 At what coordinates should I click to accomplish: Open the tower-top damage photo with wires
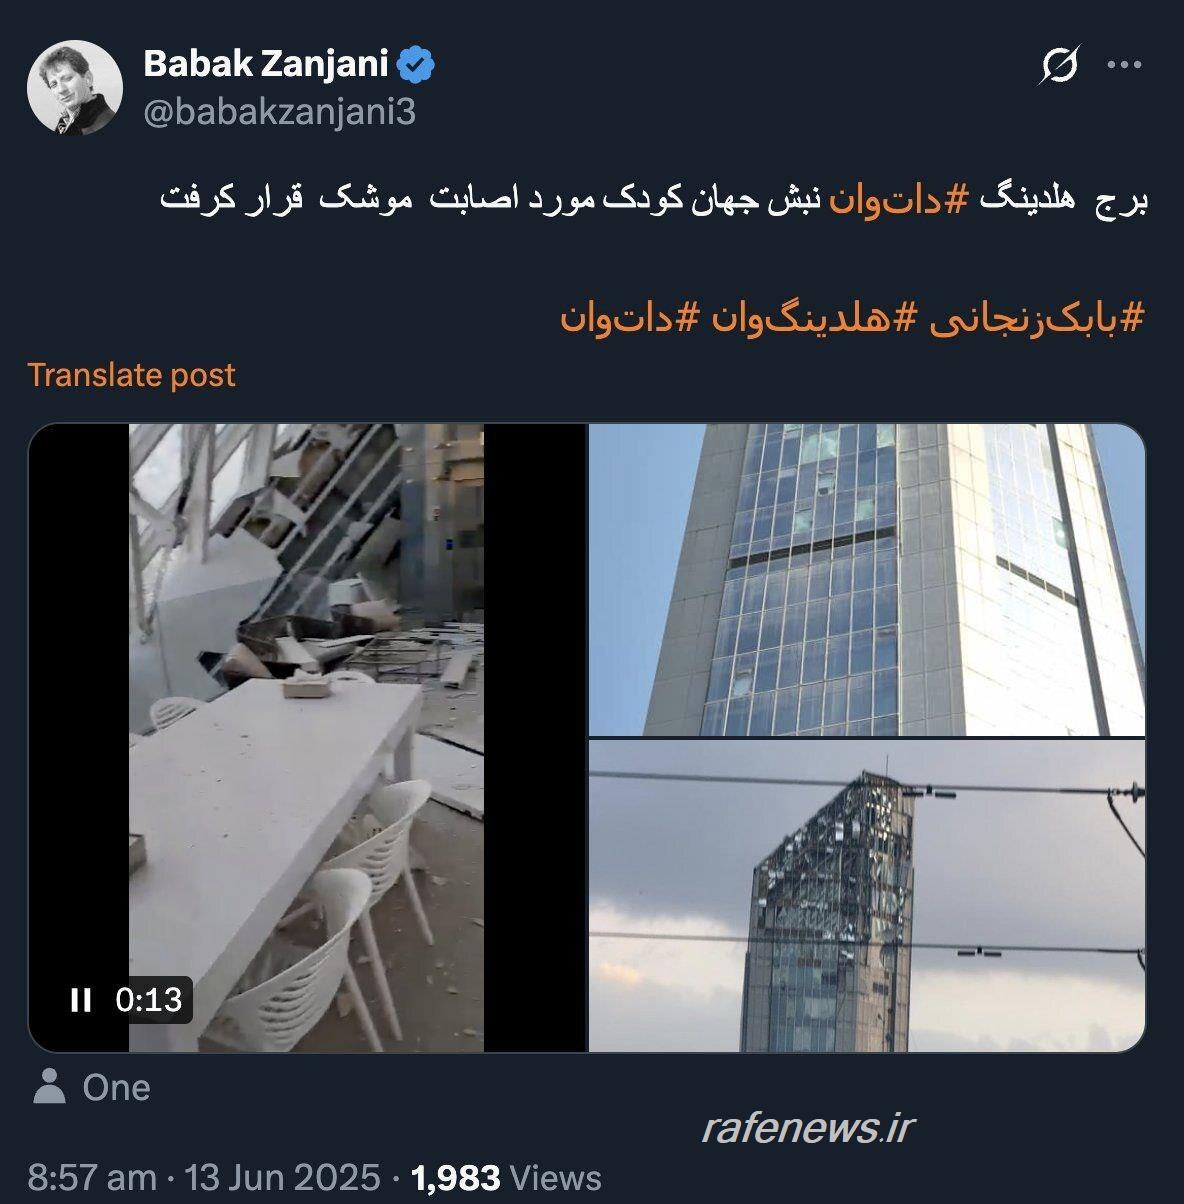866,896
